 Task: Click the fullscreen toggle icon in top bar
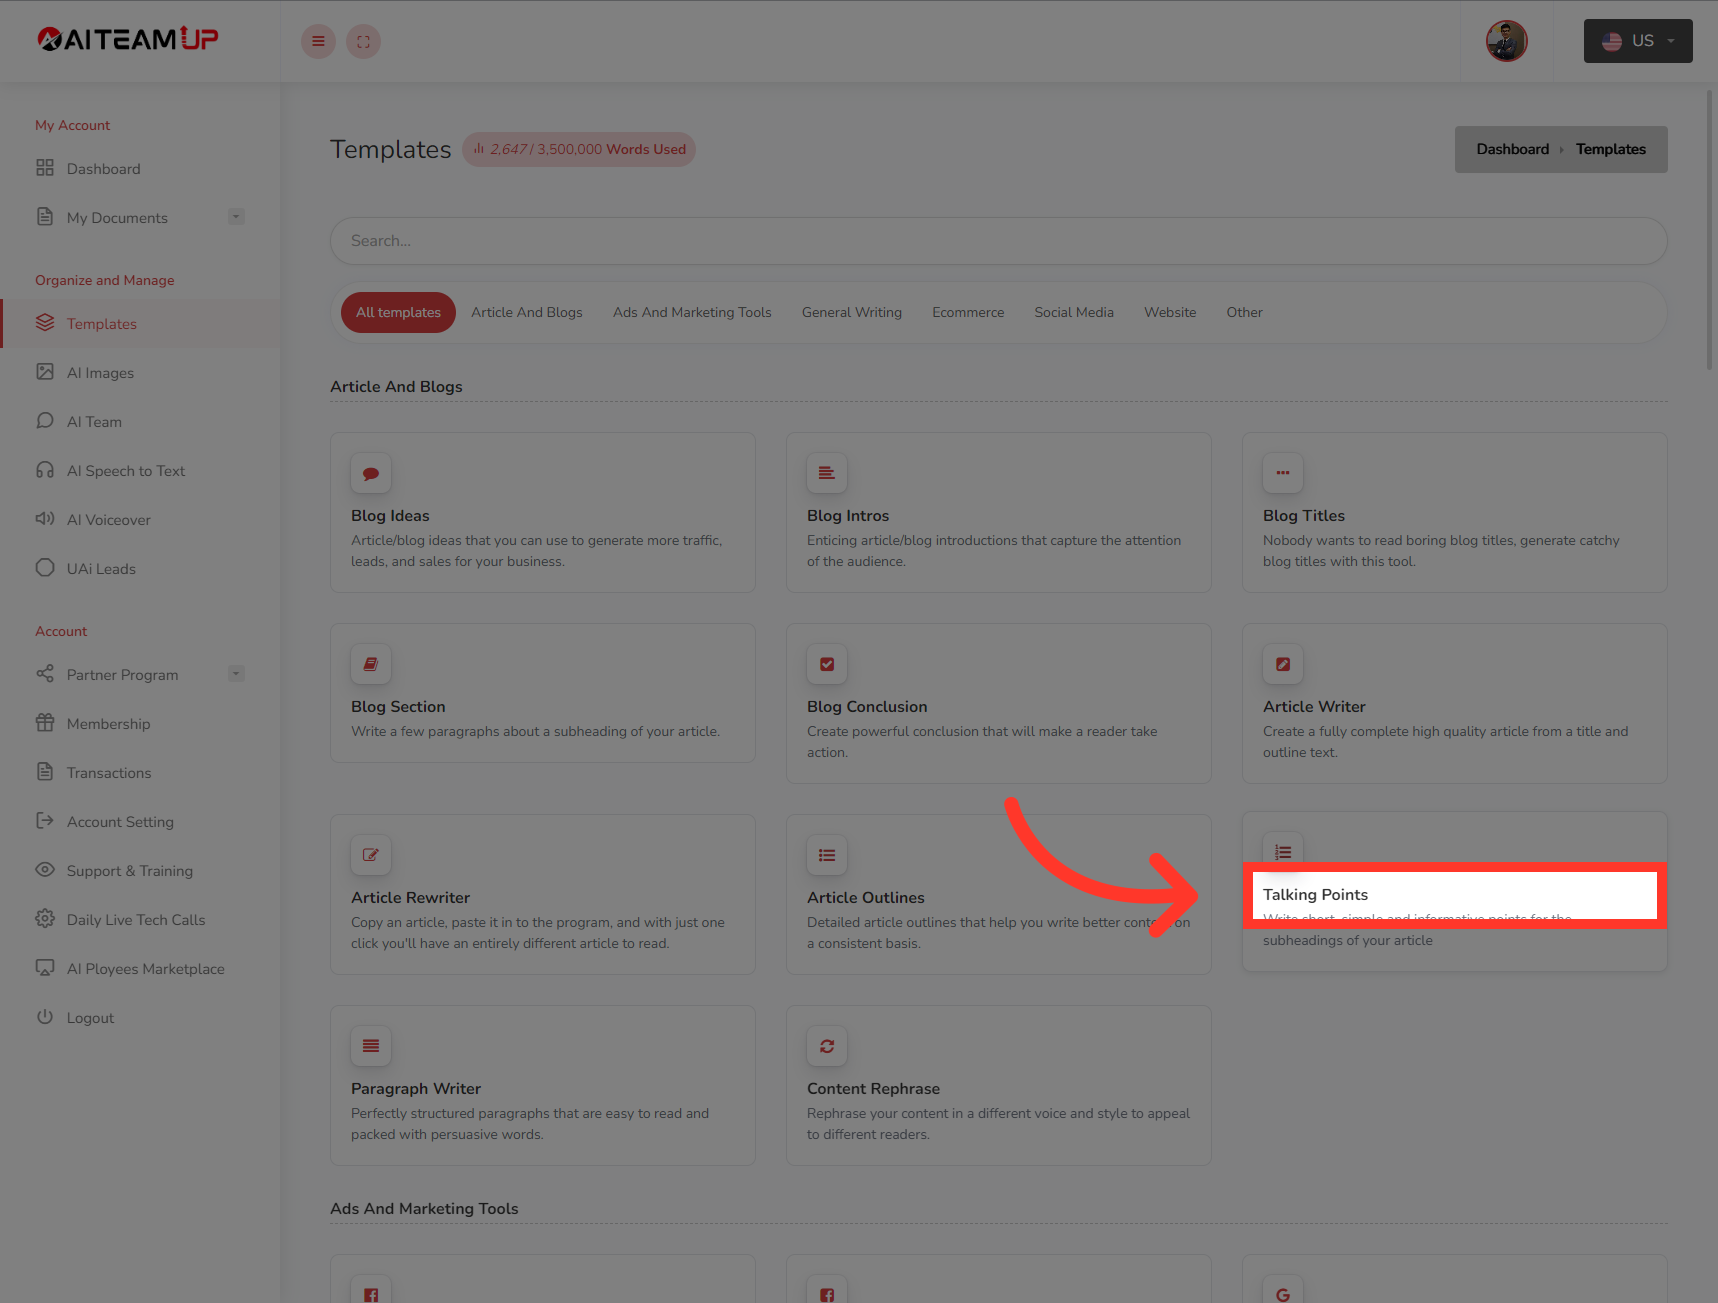point(363,41)
